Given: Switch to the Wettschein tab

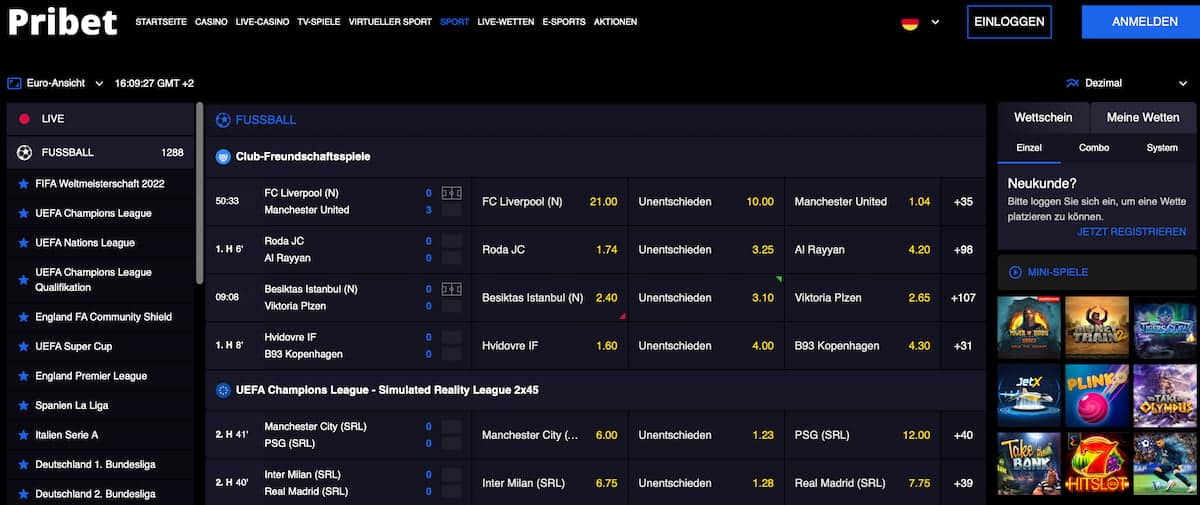Looking at the screenshot, I should tap(1043, 118).
